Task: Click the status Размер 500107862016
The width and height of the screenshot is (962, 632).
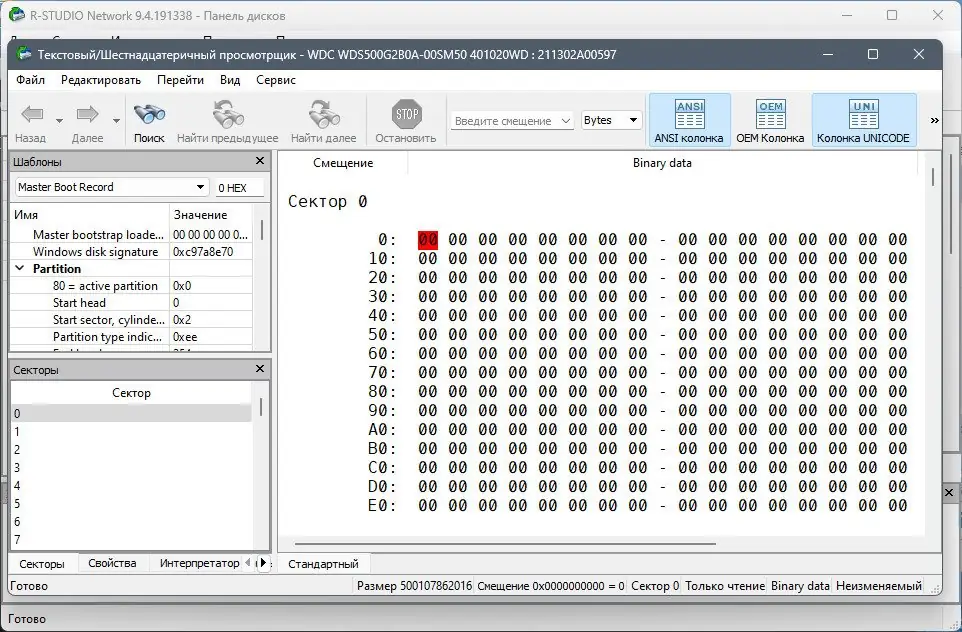Action: [x=414, y=586]
